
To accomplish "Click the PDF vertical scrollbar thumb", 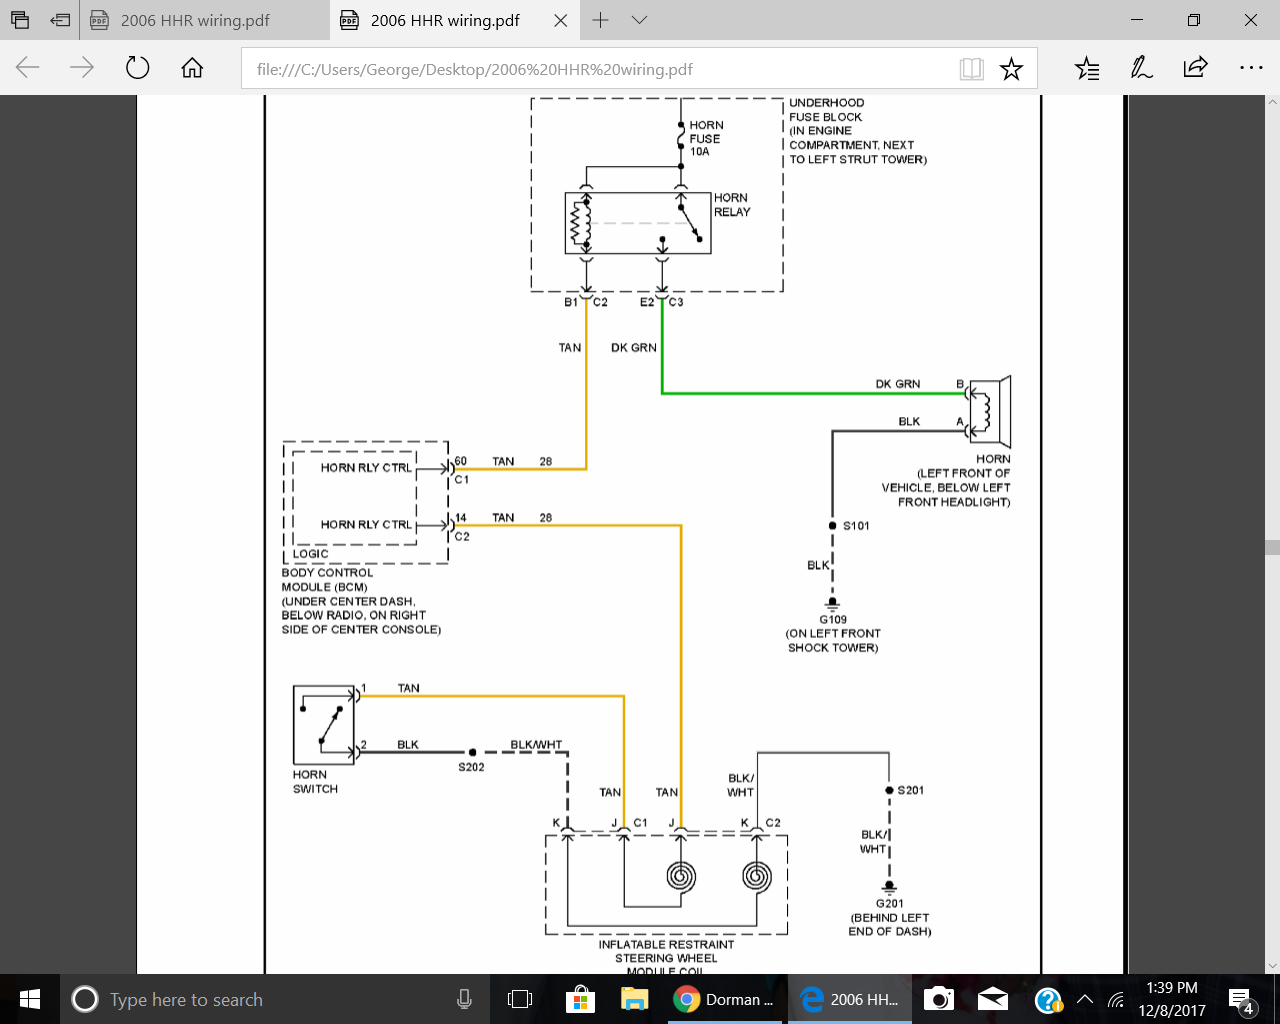I will pos(1272,547).
